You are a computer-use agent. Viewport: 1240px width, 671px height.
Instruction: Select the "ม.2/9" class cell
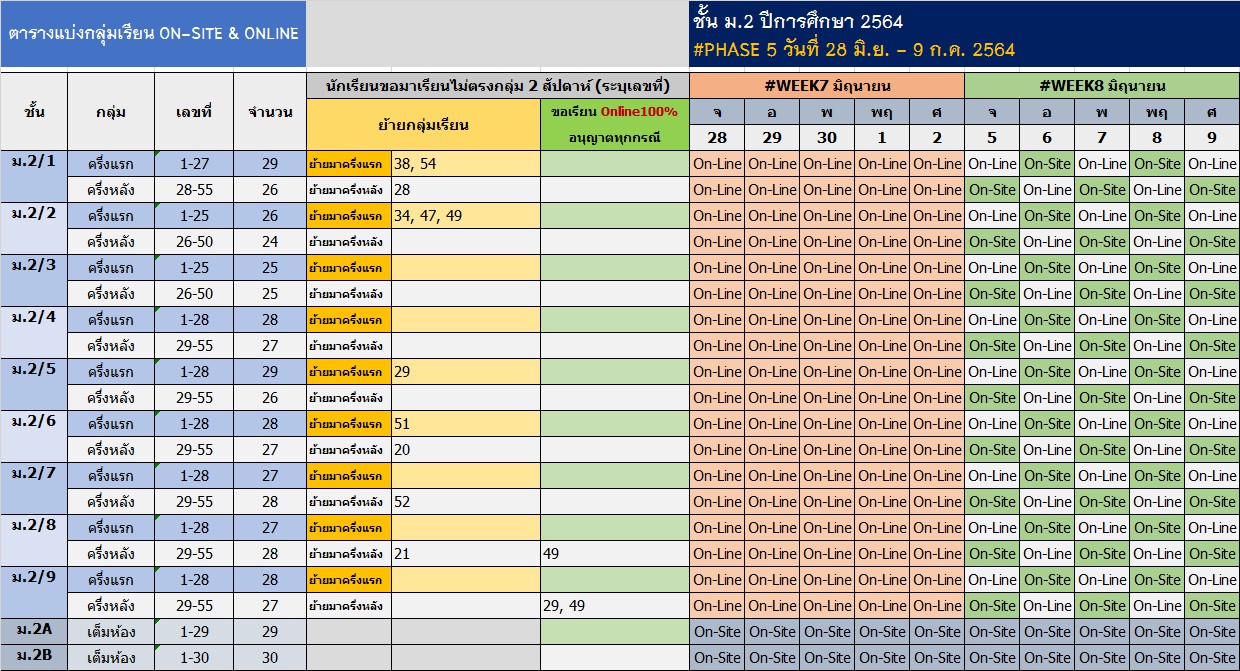tap(34, 592)
